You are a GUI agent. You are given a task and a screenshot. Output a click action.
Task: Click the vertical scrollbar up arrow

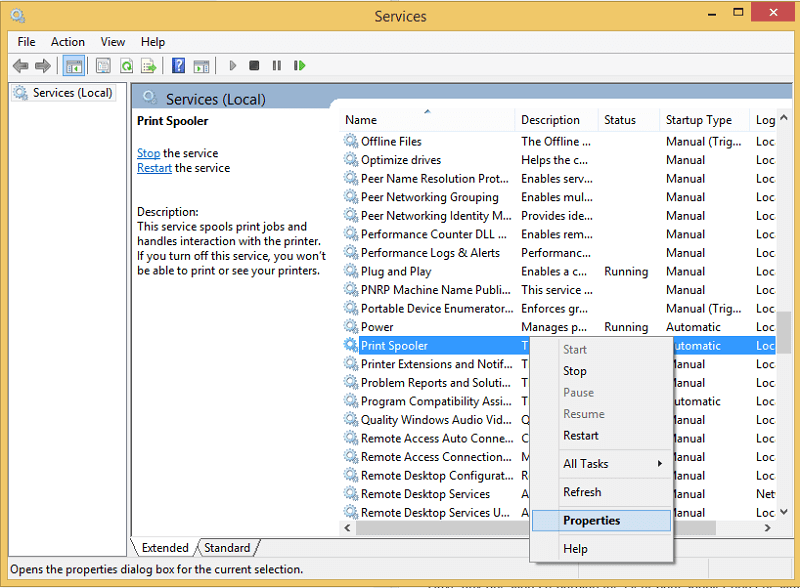tap(784, 118)
